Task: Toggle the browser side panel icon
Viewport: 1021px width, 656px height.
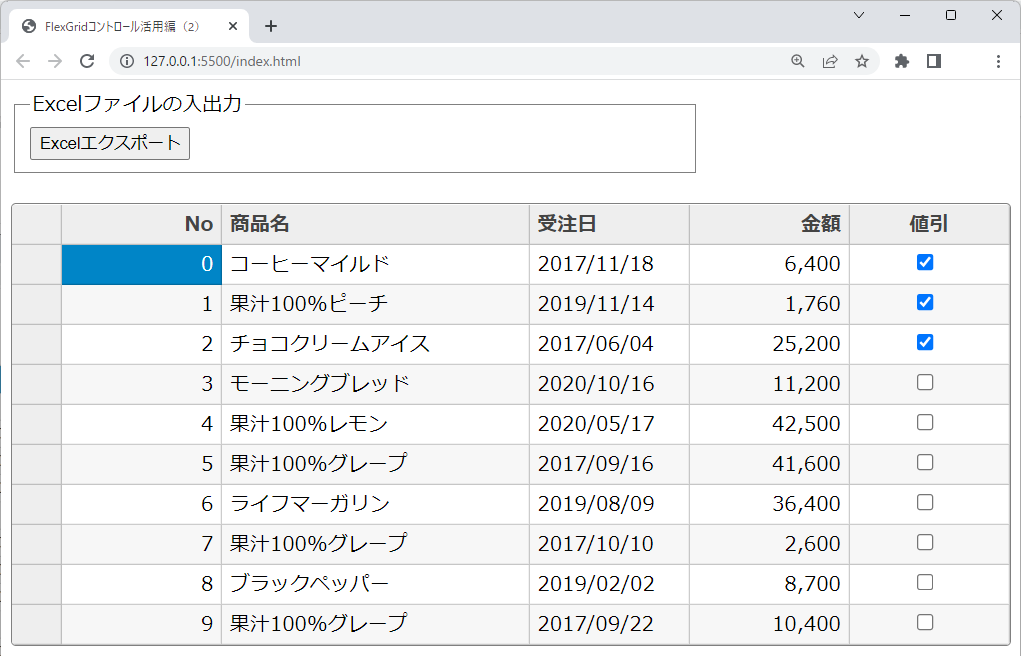Action: click(x=934, y=61)
